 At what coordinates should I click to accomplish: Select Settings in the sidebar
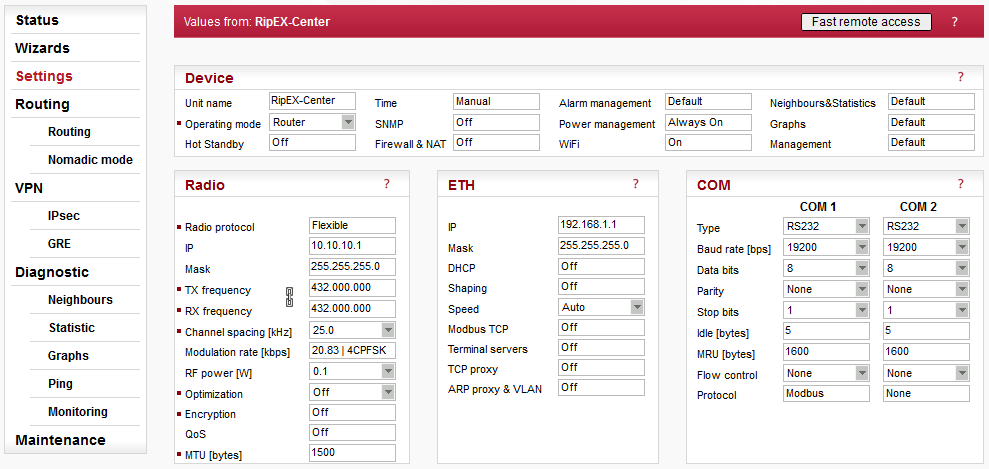pyautogui.click(x=44, y=76)
